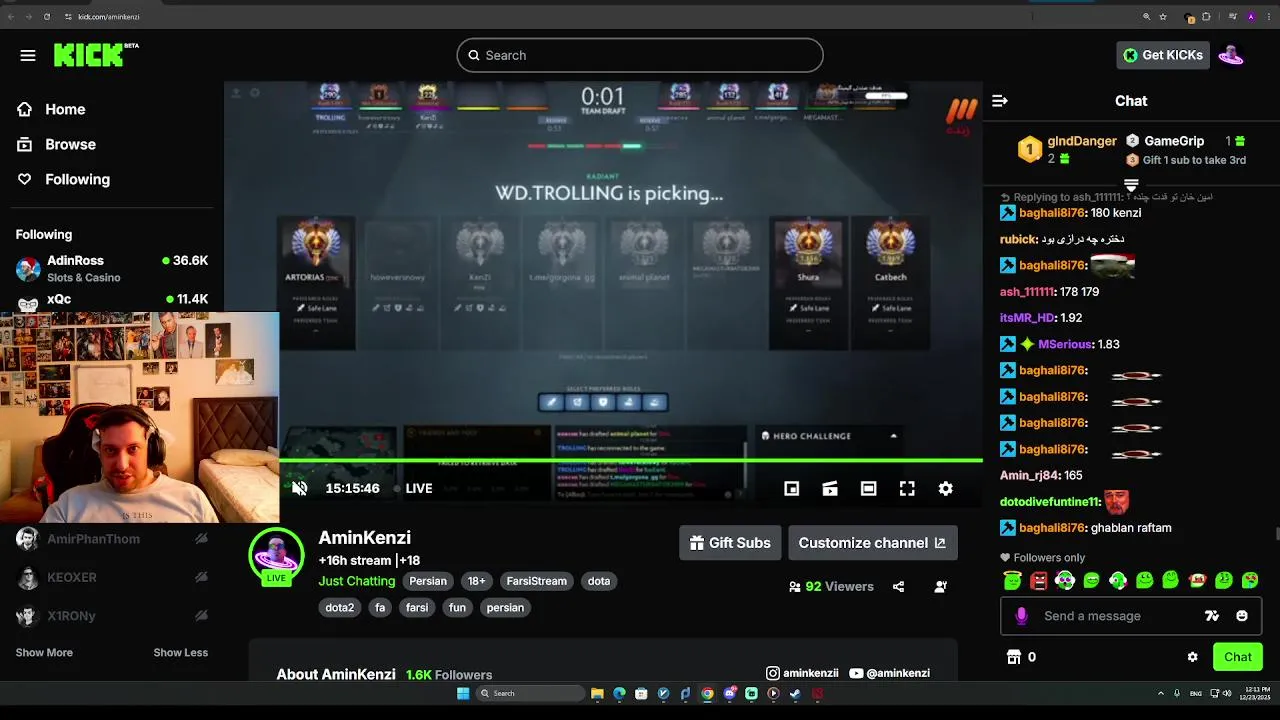This screenshot has height=720, width=1280.
Task: Click the chat translate/format icon
Action: pos(1212,616)
